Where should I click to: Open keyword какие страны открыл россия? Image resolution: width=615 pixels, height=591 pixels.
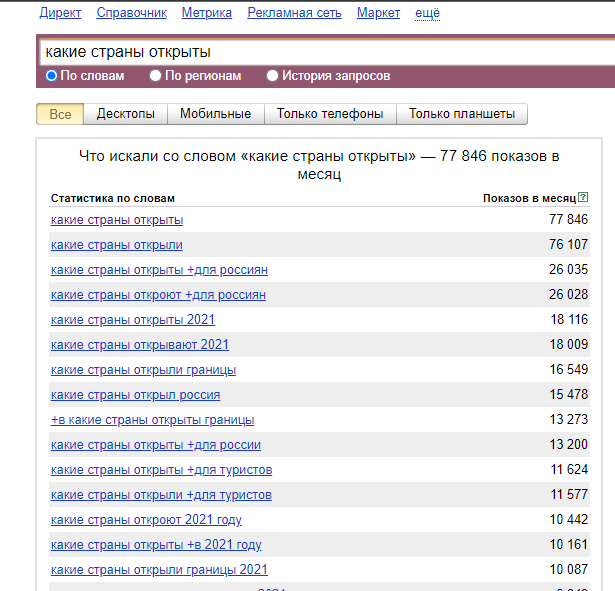pyautogui.click(x=135, y=395)
